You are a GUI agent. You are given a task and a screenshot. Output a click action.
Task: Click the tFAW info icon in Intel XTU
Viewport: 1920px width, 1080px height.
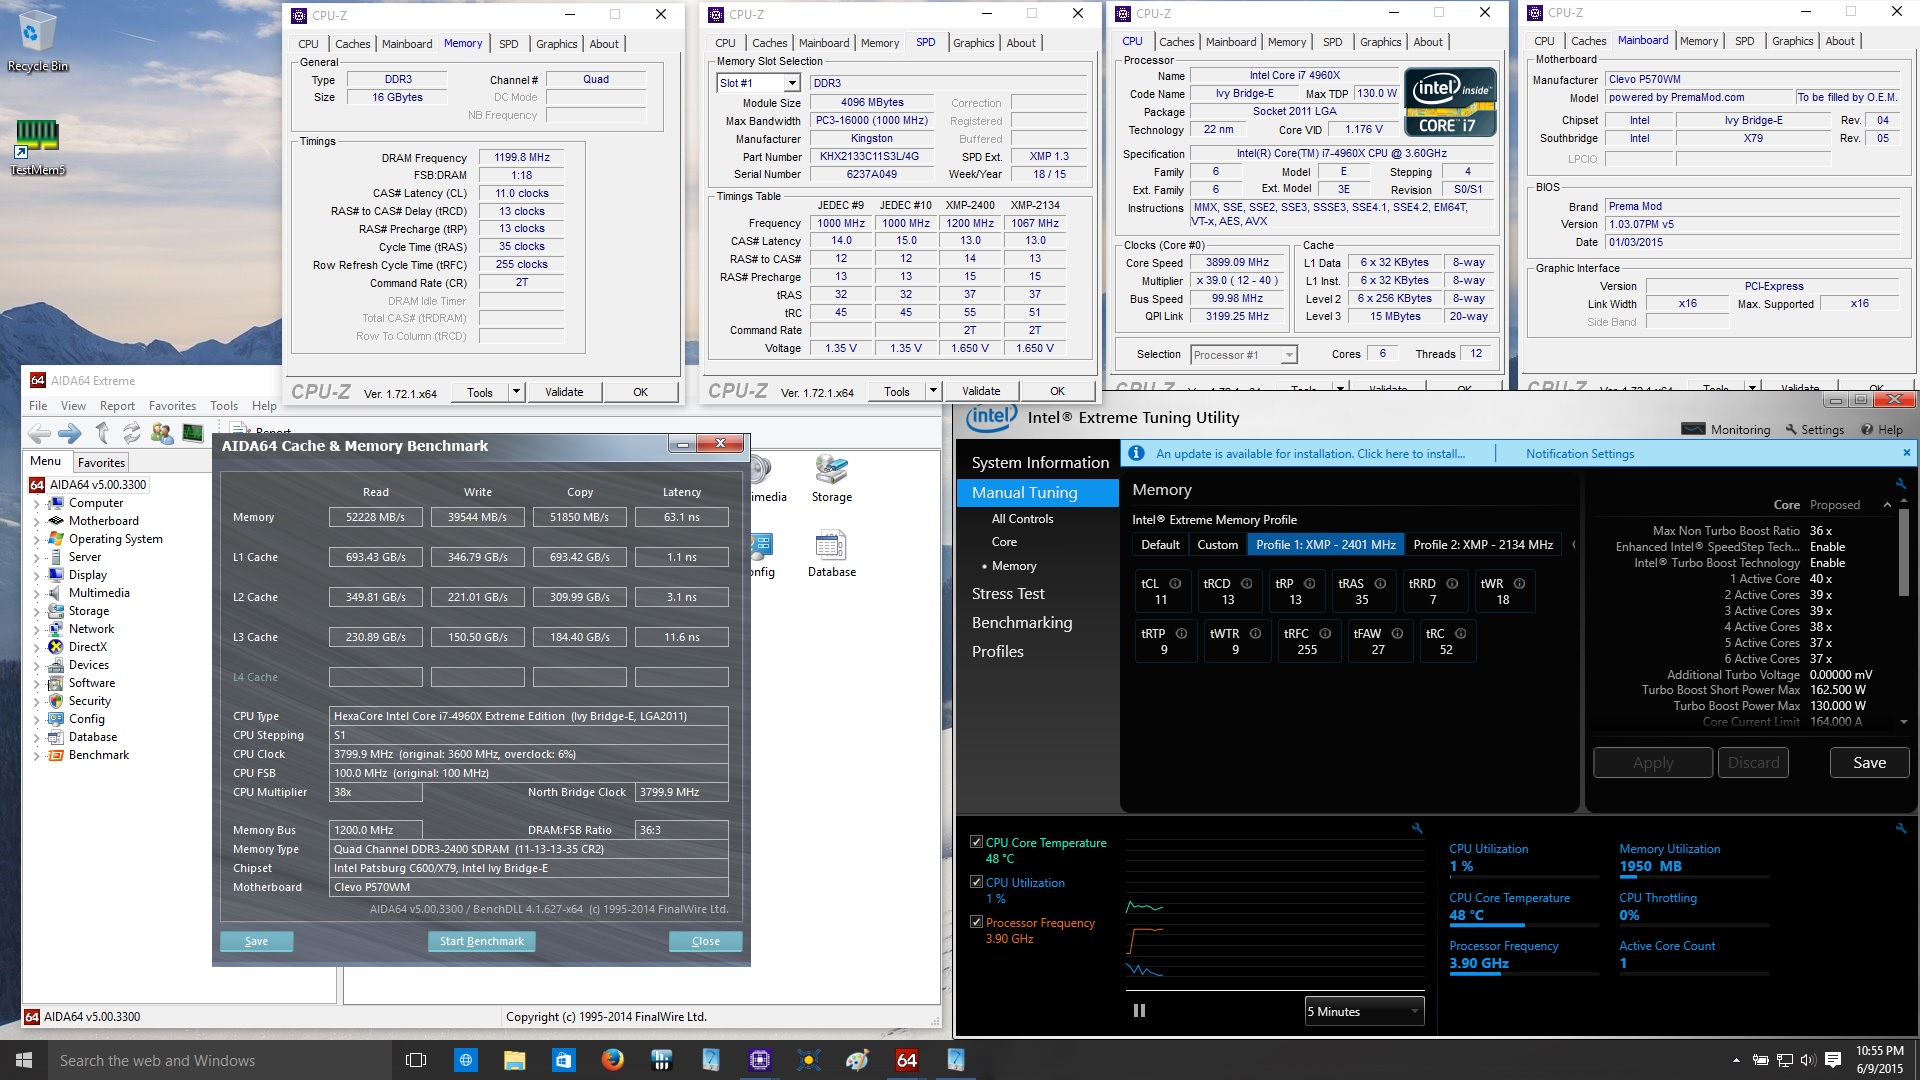tap(1397, 634)
